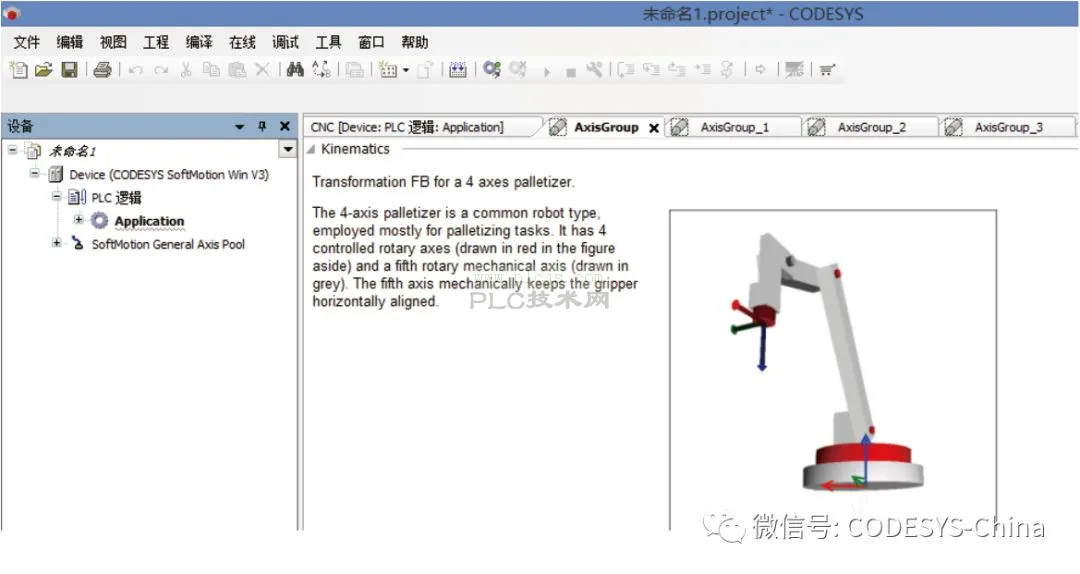The image size is (1080, 574).
Task: Click the Replace A-to-B icon
Action: (x=321, y=70)
